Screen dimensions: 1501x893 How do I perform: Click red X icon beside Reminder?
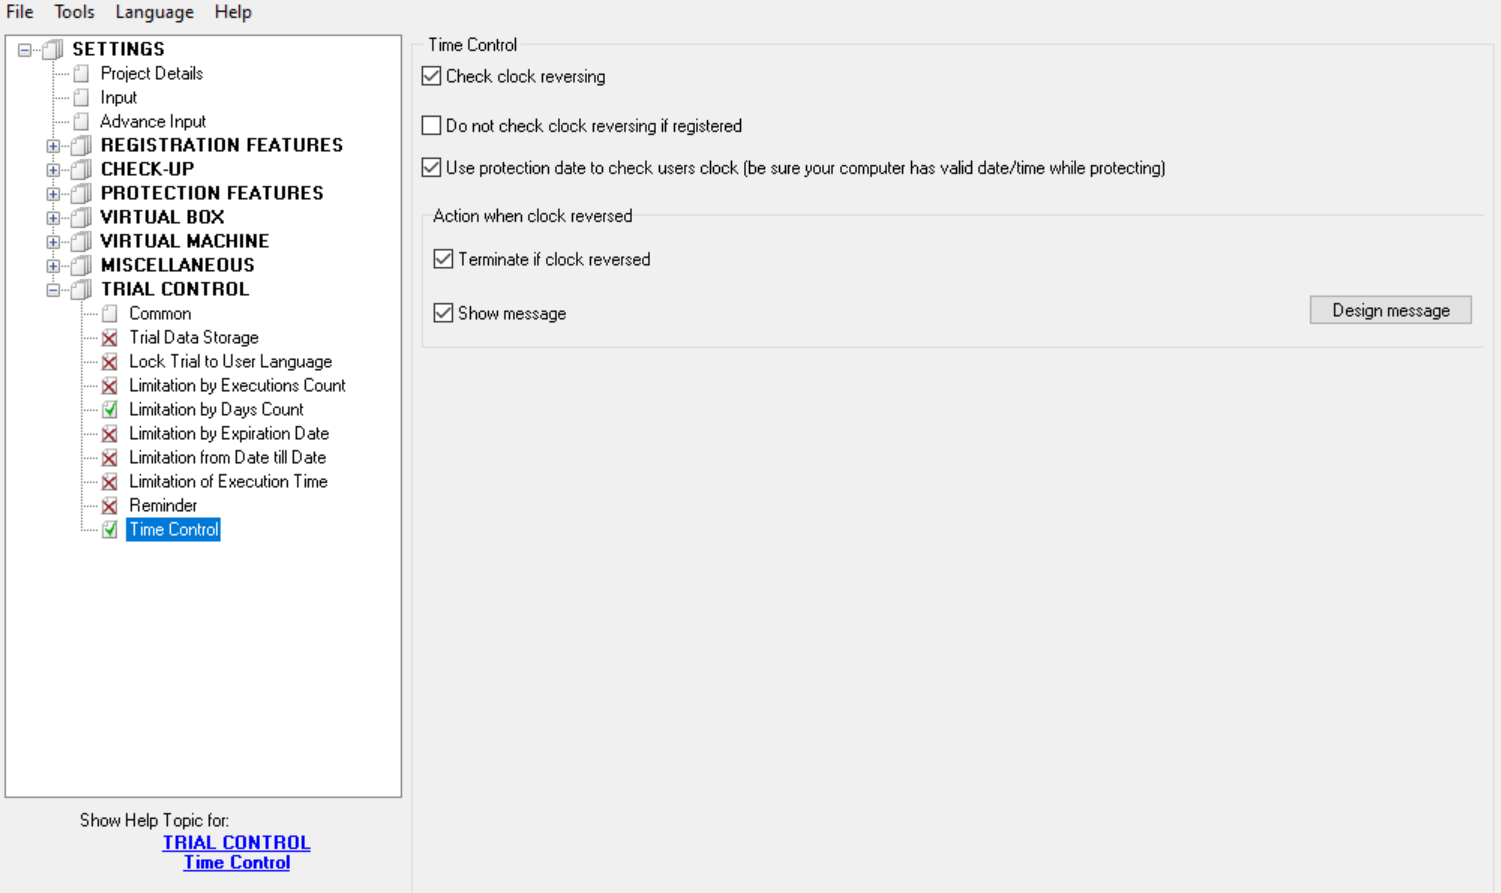click(x=110, y=506)
